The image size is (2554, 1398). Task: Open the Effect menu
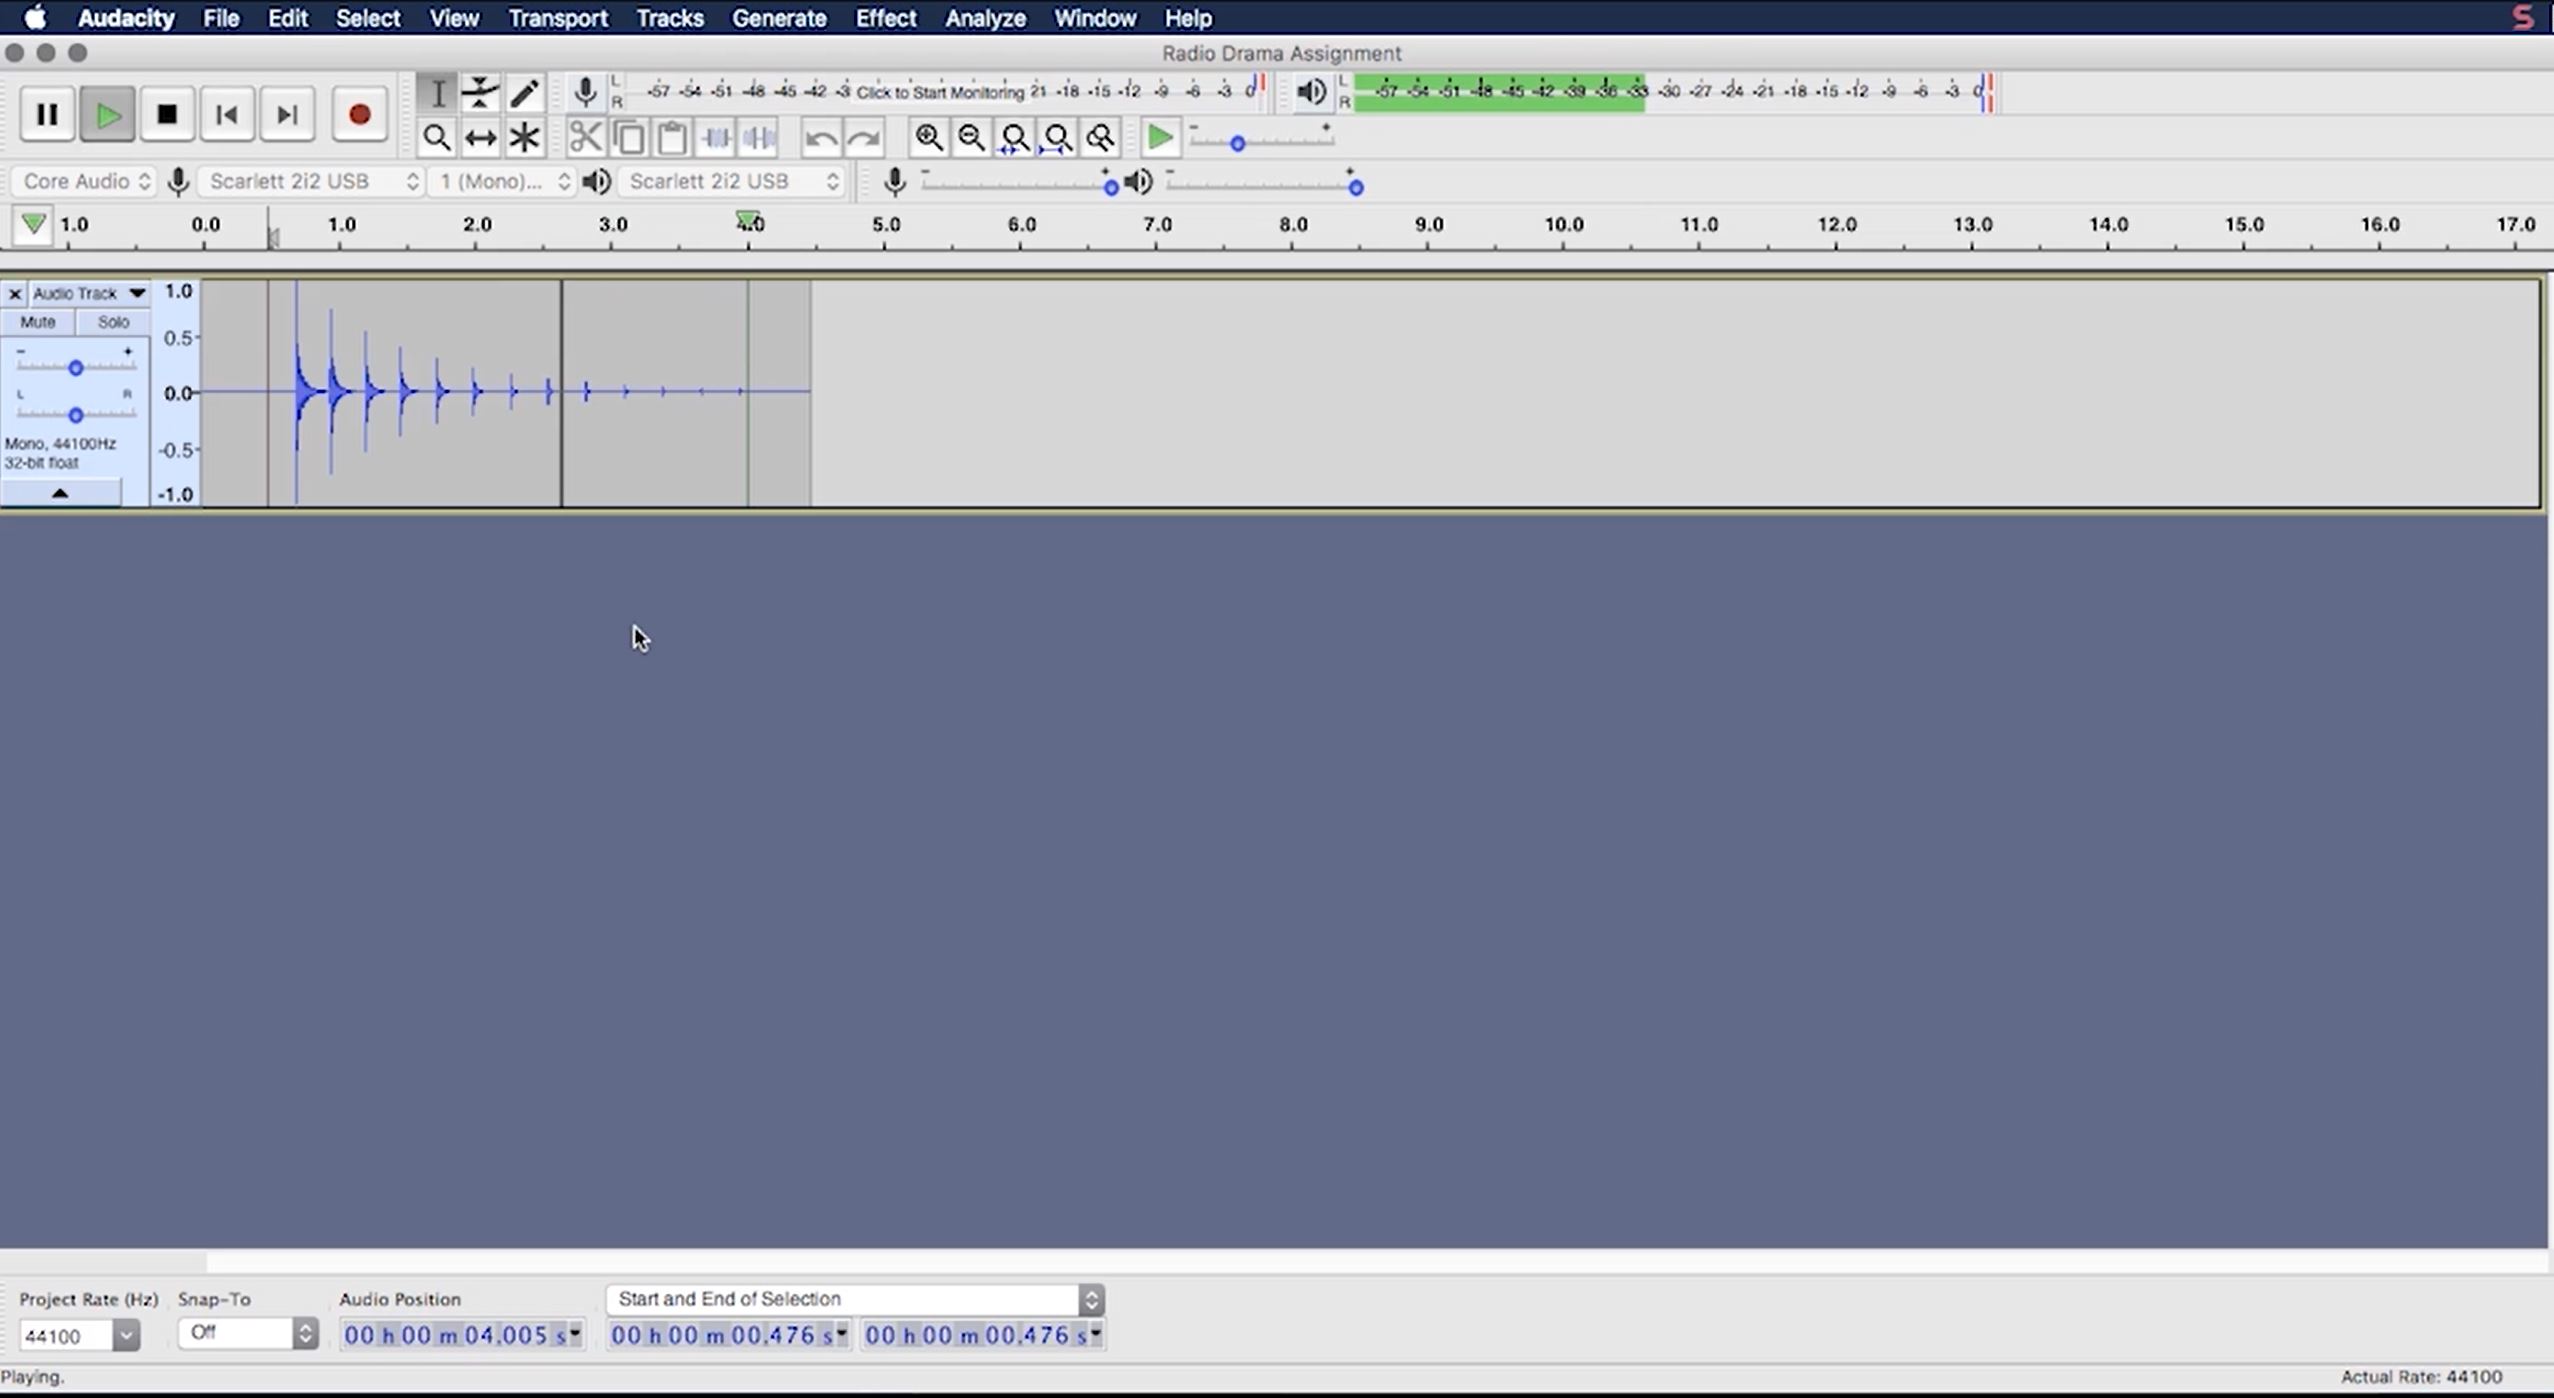click(885, 18)
